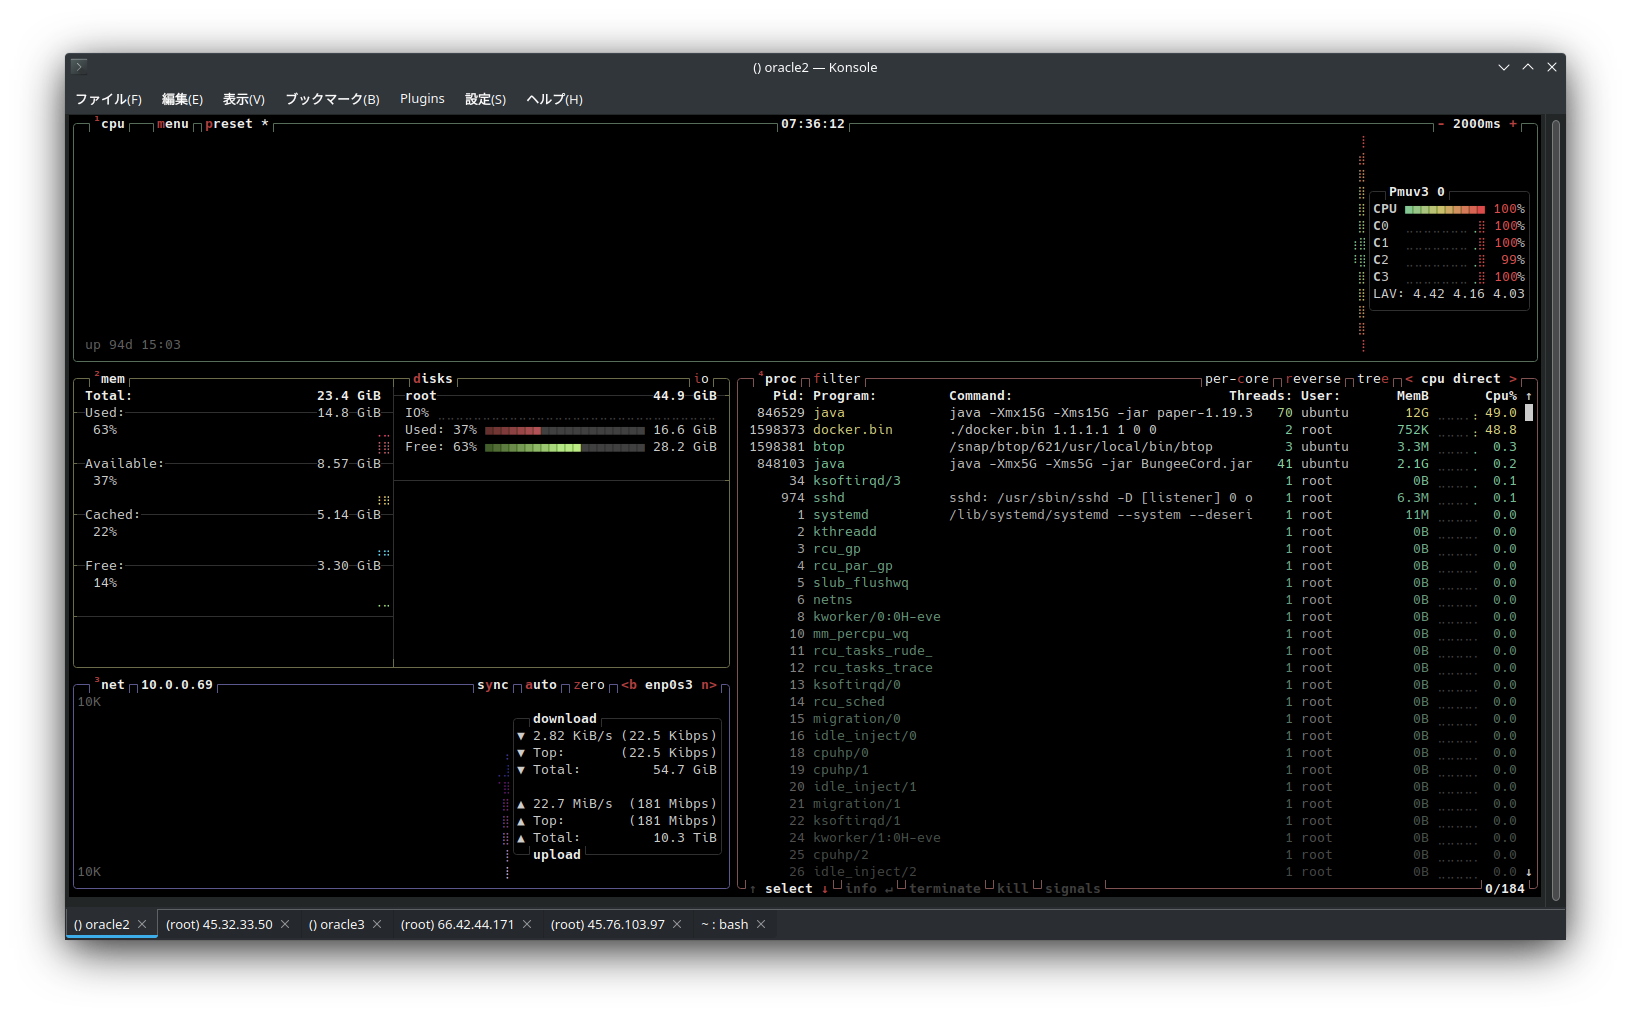Toggle net graph sync scaling
Image resolution: width=1631 pixels, height=1017 pixels.
(x=492, y=685)
